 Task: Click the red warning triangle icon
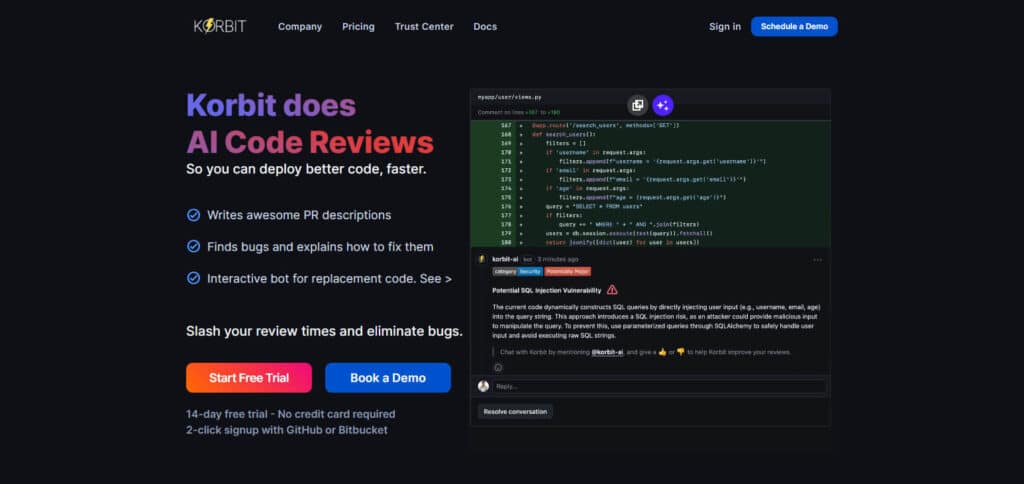(x=612, y=290)
